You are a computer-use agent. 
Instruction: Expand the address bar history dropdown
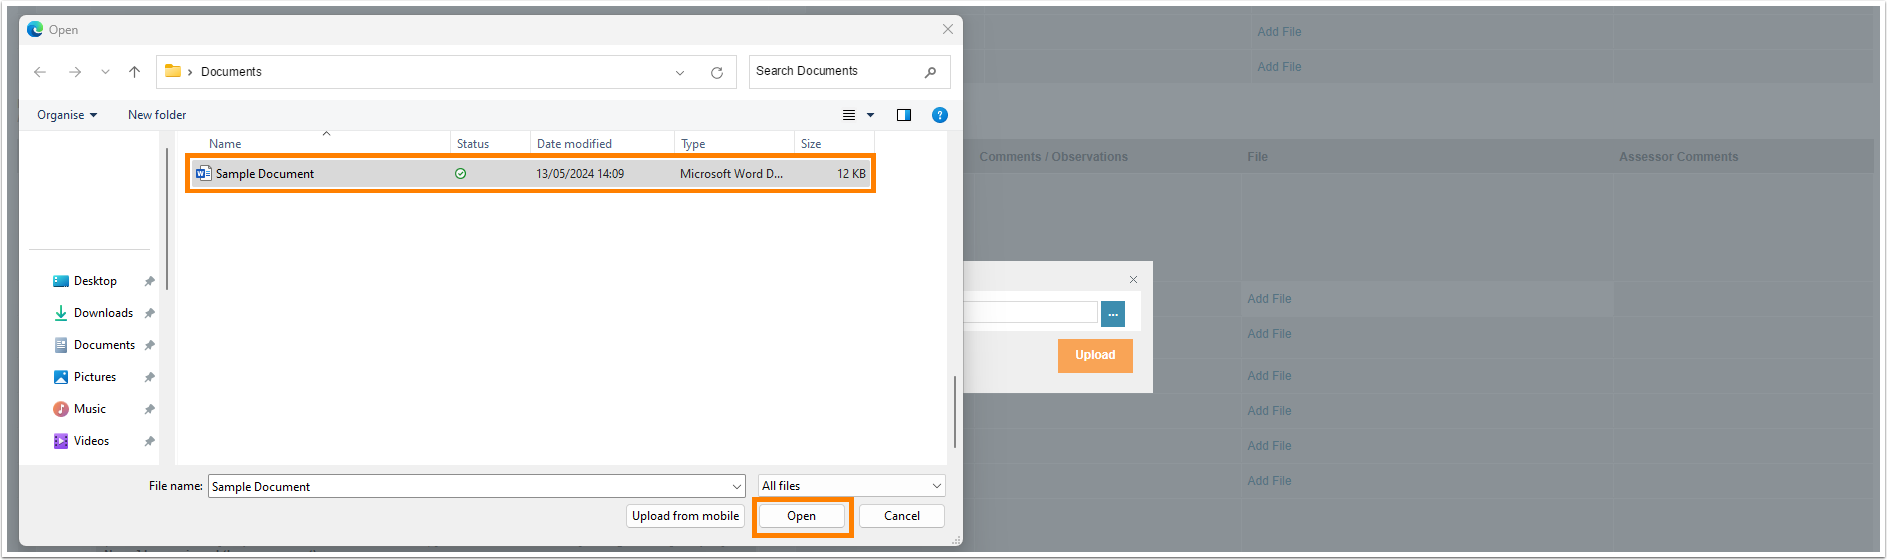pyautogui.click(x=680, y=72)
